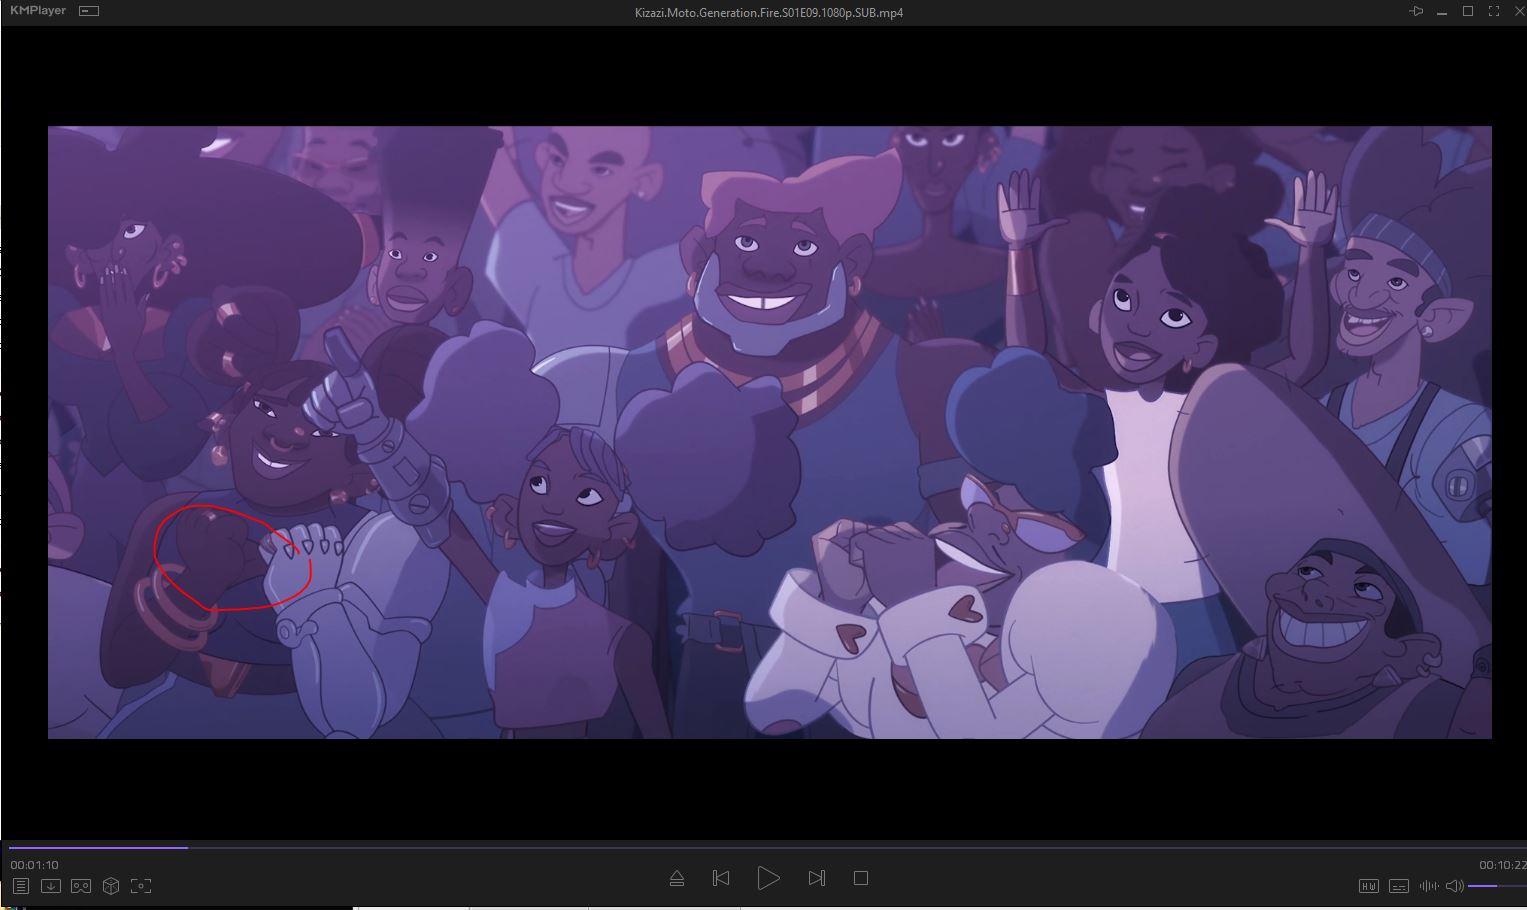This screenshot has width=1527, height=910.
Task: Enter fullscreen from the title bar
Action: 1494,12
